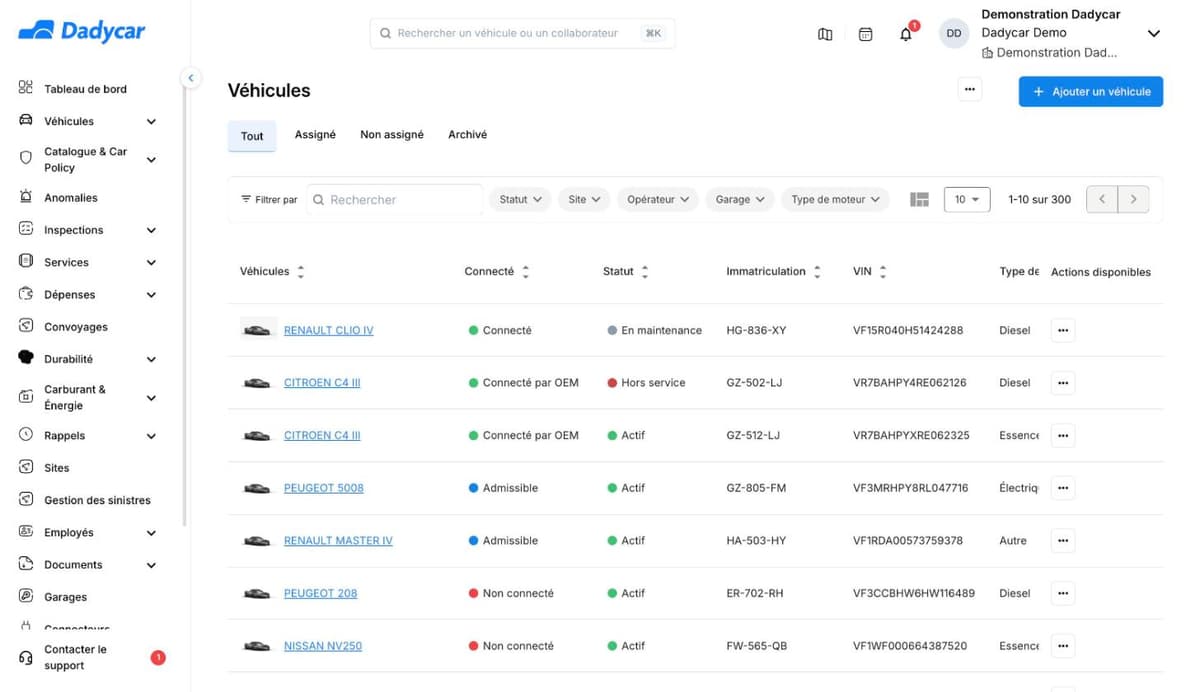Click the Garages sidebar icon

pos(26,596)
